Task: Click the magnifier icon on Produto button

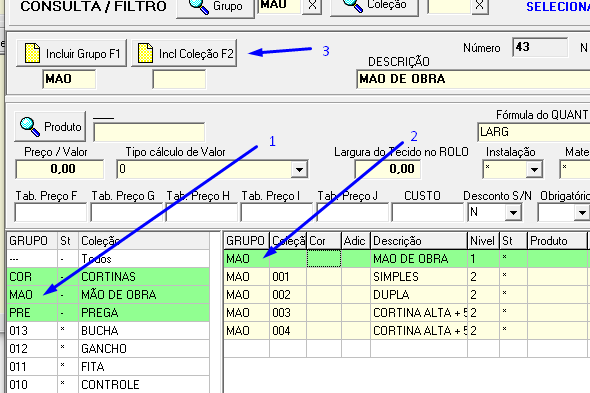Action: (30, 127)
